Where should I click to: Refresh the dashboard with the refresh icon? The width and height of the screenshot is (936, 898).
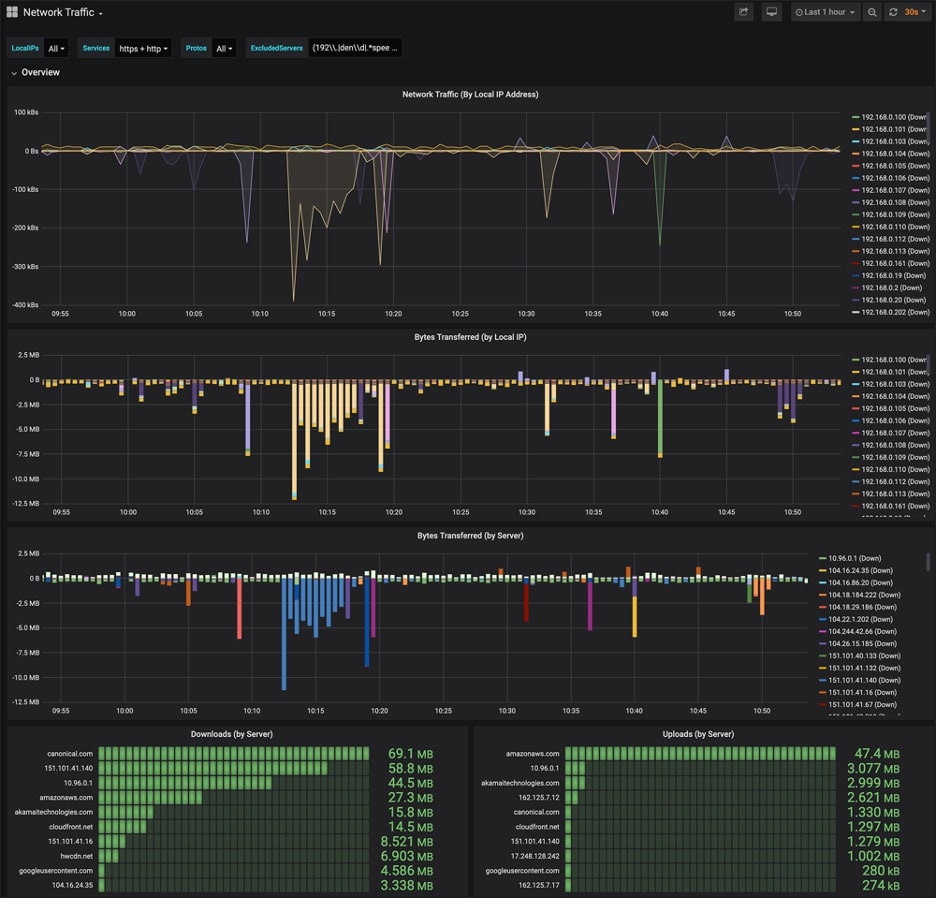893,12
